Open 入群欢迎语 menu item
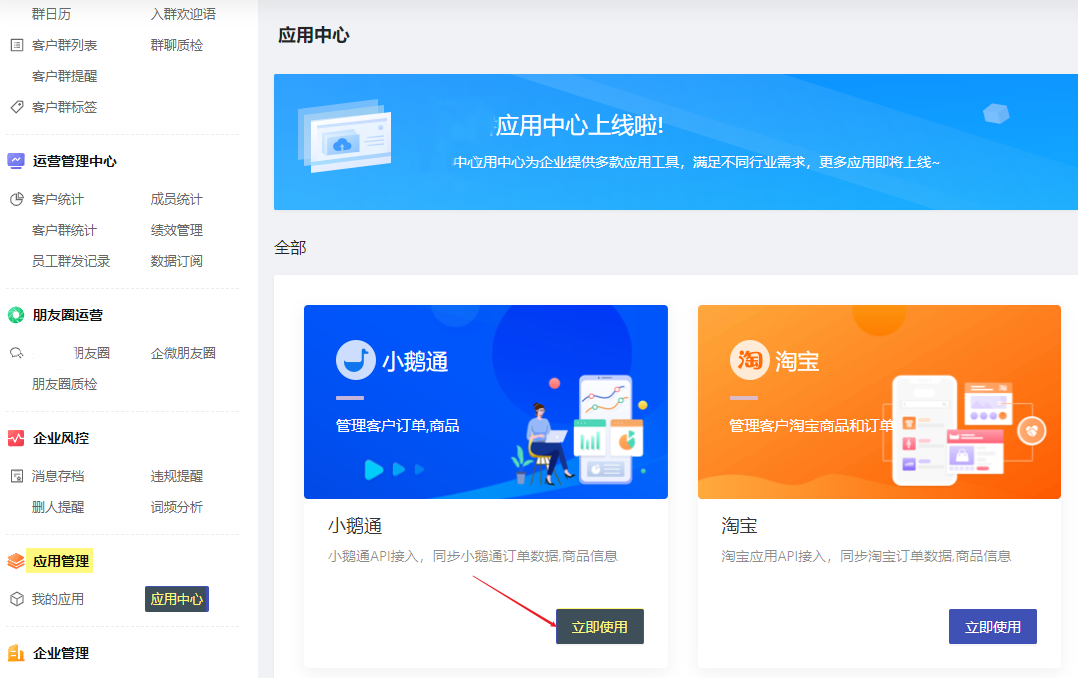The image size is (1078, 678). (x=183, y=14)
